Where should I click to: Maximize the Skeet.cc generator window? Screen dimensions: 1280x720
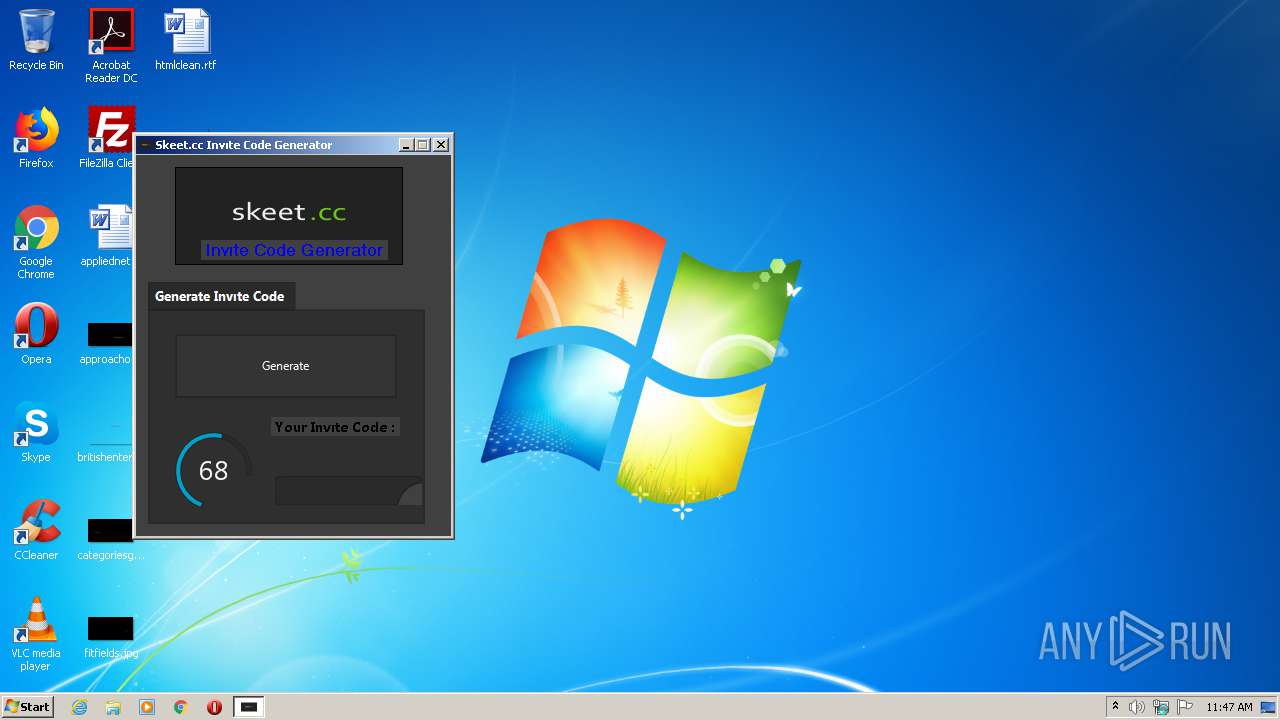click(x=423, y=145)
